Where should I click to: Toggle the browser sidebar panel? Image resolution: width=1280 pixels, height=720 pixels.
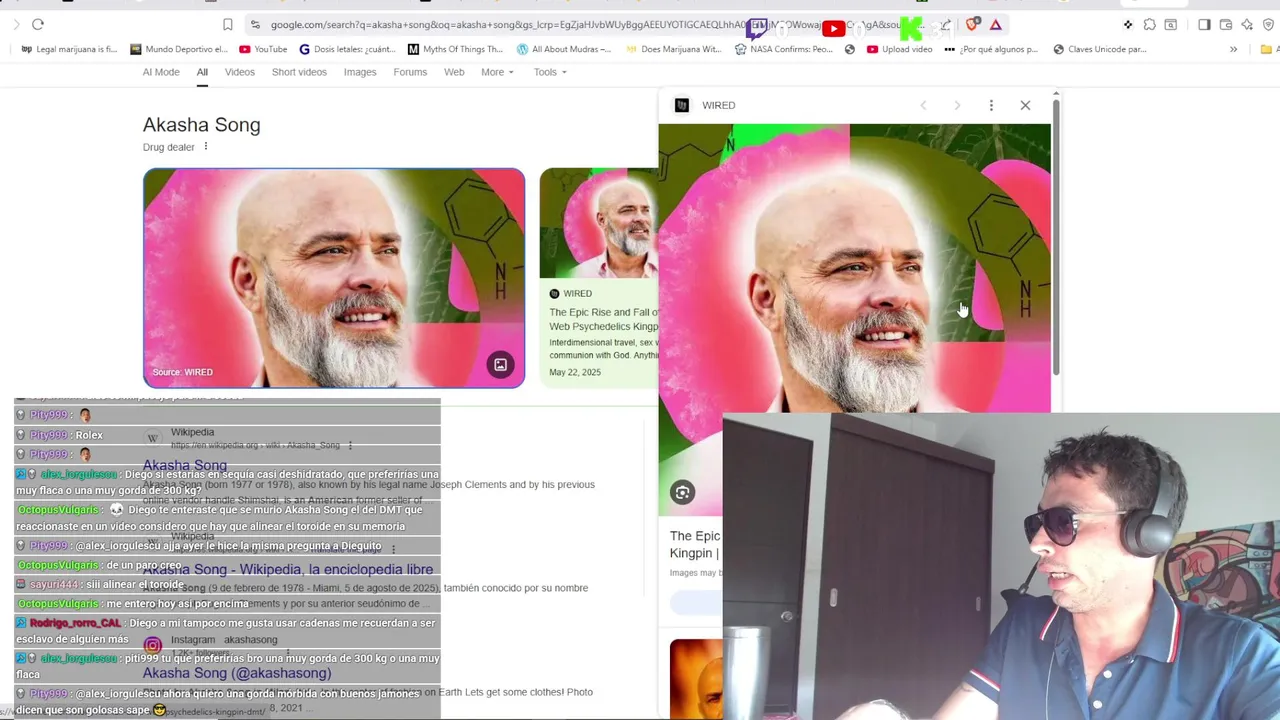click(1204, 24)
